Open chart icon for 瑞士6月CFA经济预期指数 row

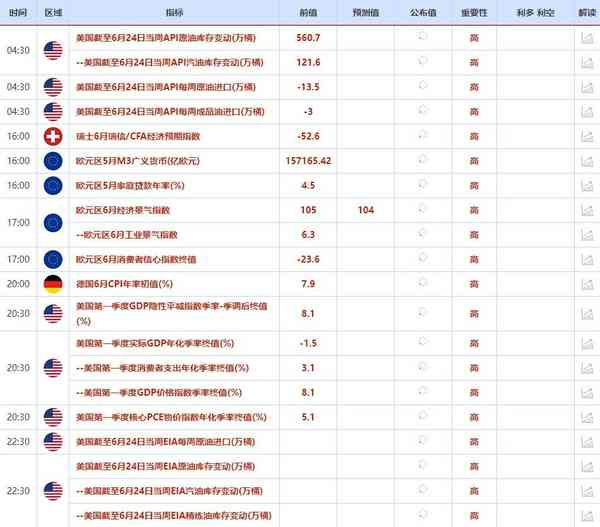pos(587,136)
